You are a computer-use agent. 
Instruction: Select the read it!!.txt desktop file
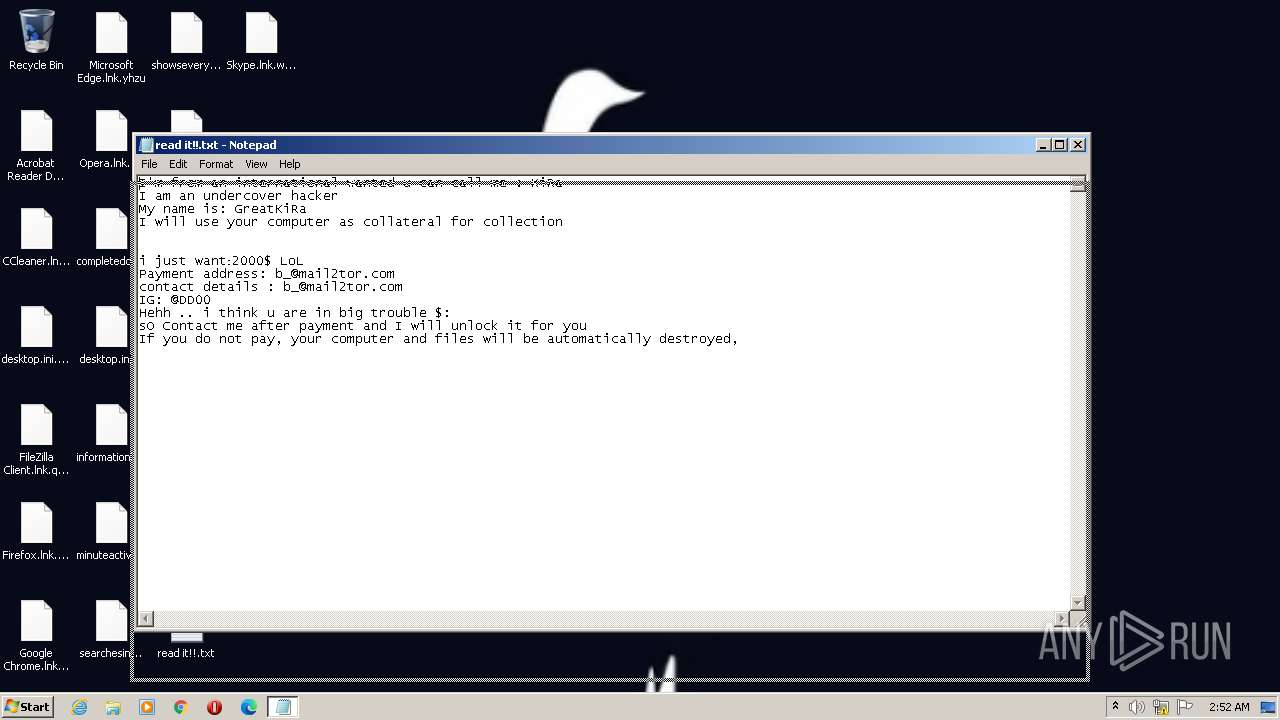point(186,647)
